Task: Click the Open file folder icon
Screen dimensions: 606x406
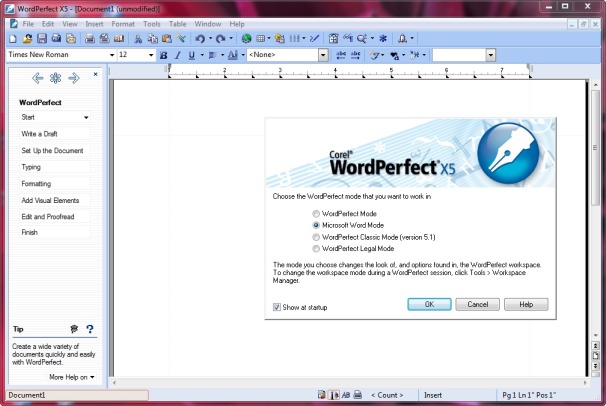Action: (27, 39)
